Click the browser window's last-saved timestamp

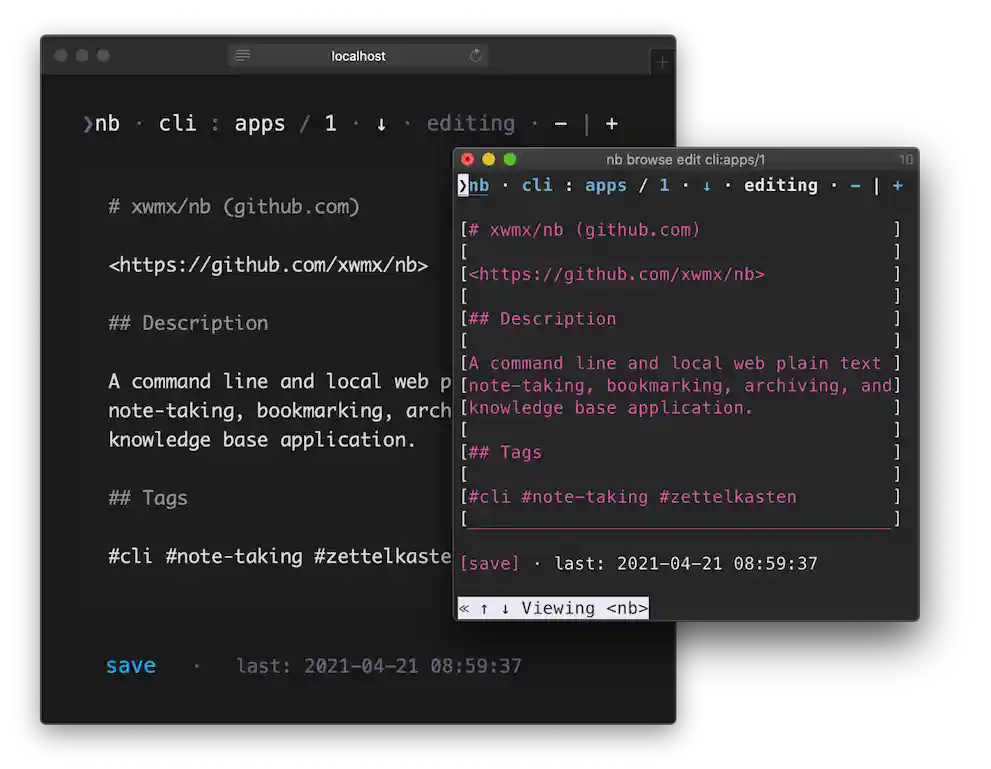pos(379,666)
